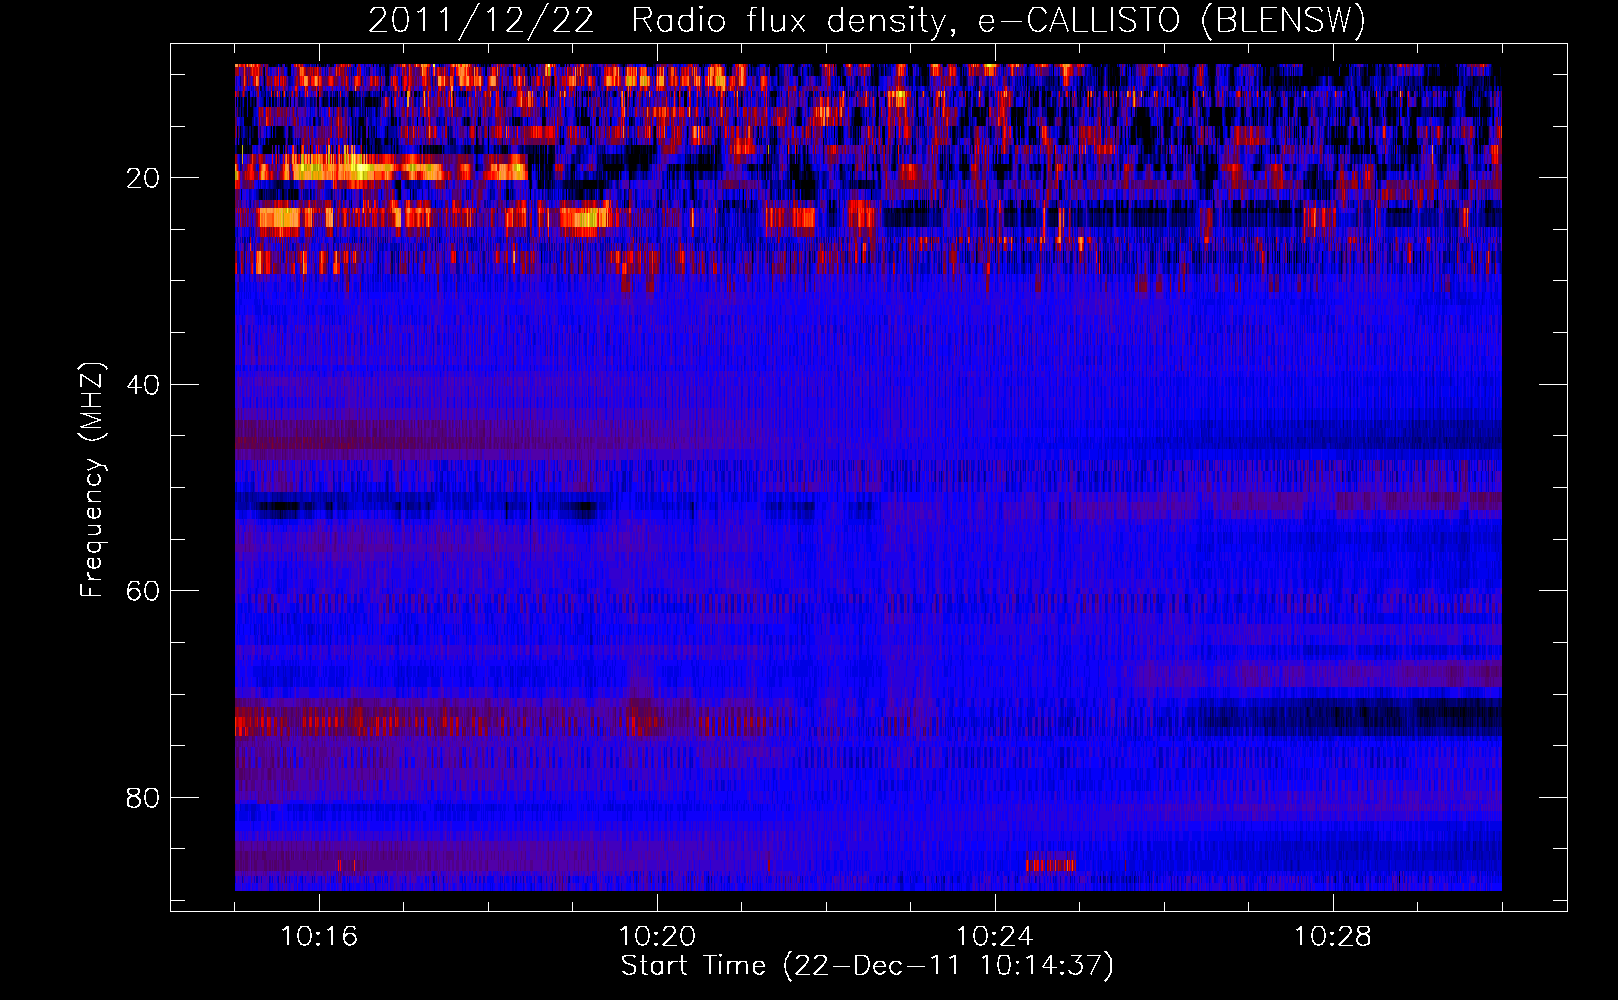This screenshot has height=1000, width=1618.
Task: Click the plot title 'Radio flux density, e-CALLISTO (BLENSW)'
Action: click(998, 20)
